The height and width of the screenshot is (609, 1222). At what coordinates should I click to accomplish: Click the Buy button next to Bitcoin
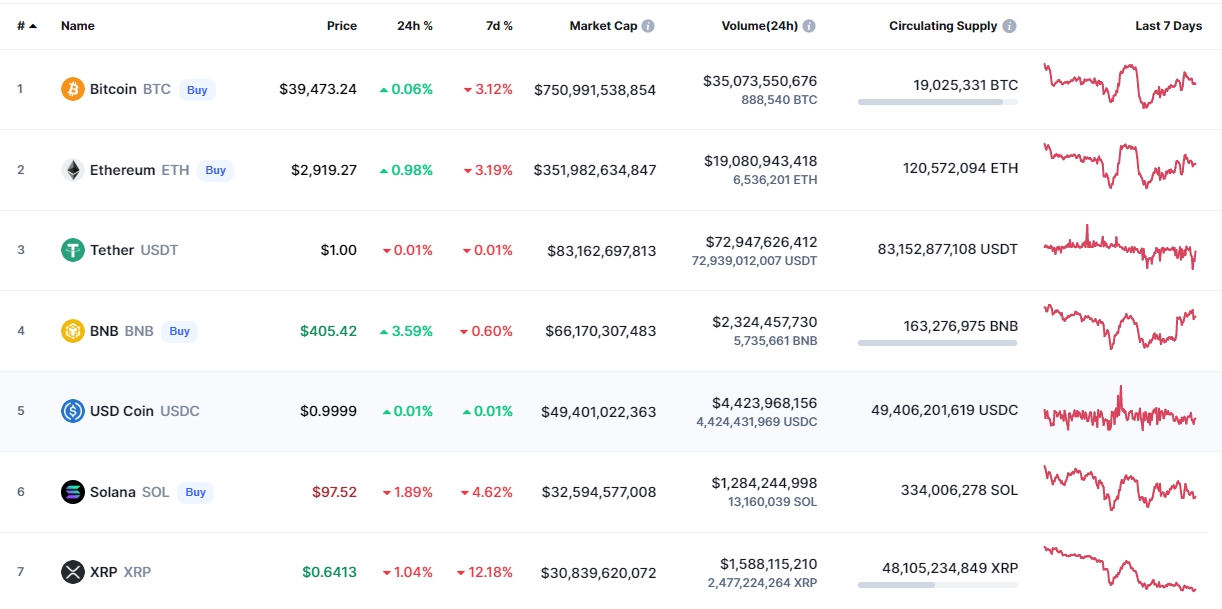coord(197,90)
